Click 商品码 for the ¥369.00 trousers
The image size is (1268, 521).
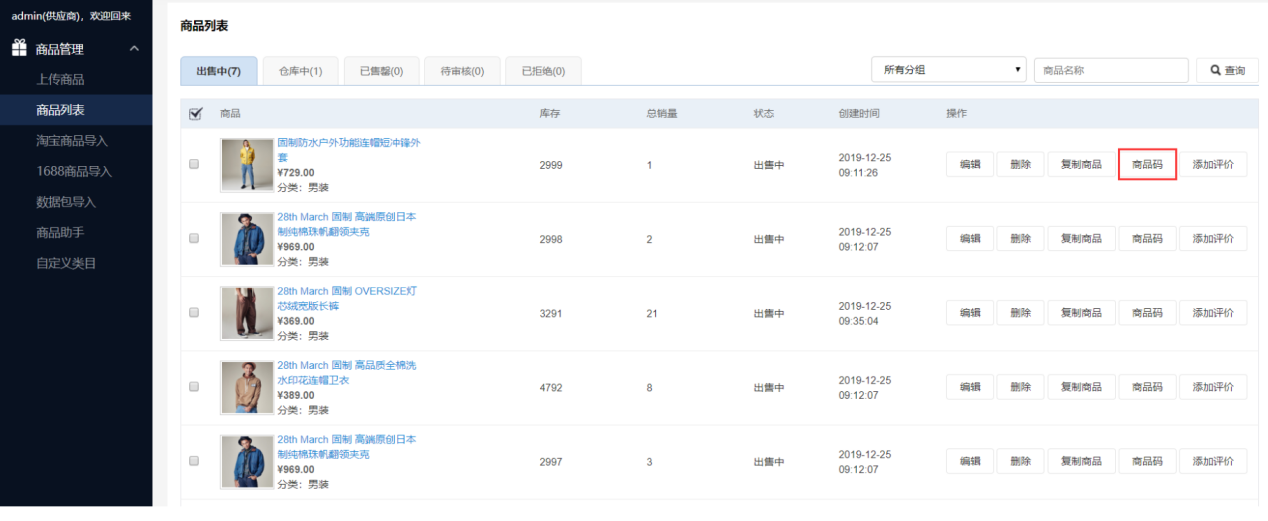click(1147, 313)
